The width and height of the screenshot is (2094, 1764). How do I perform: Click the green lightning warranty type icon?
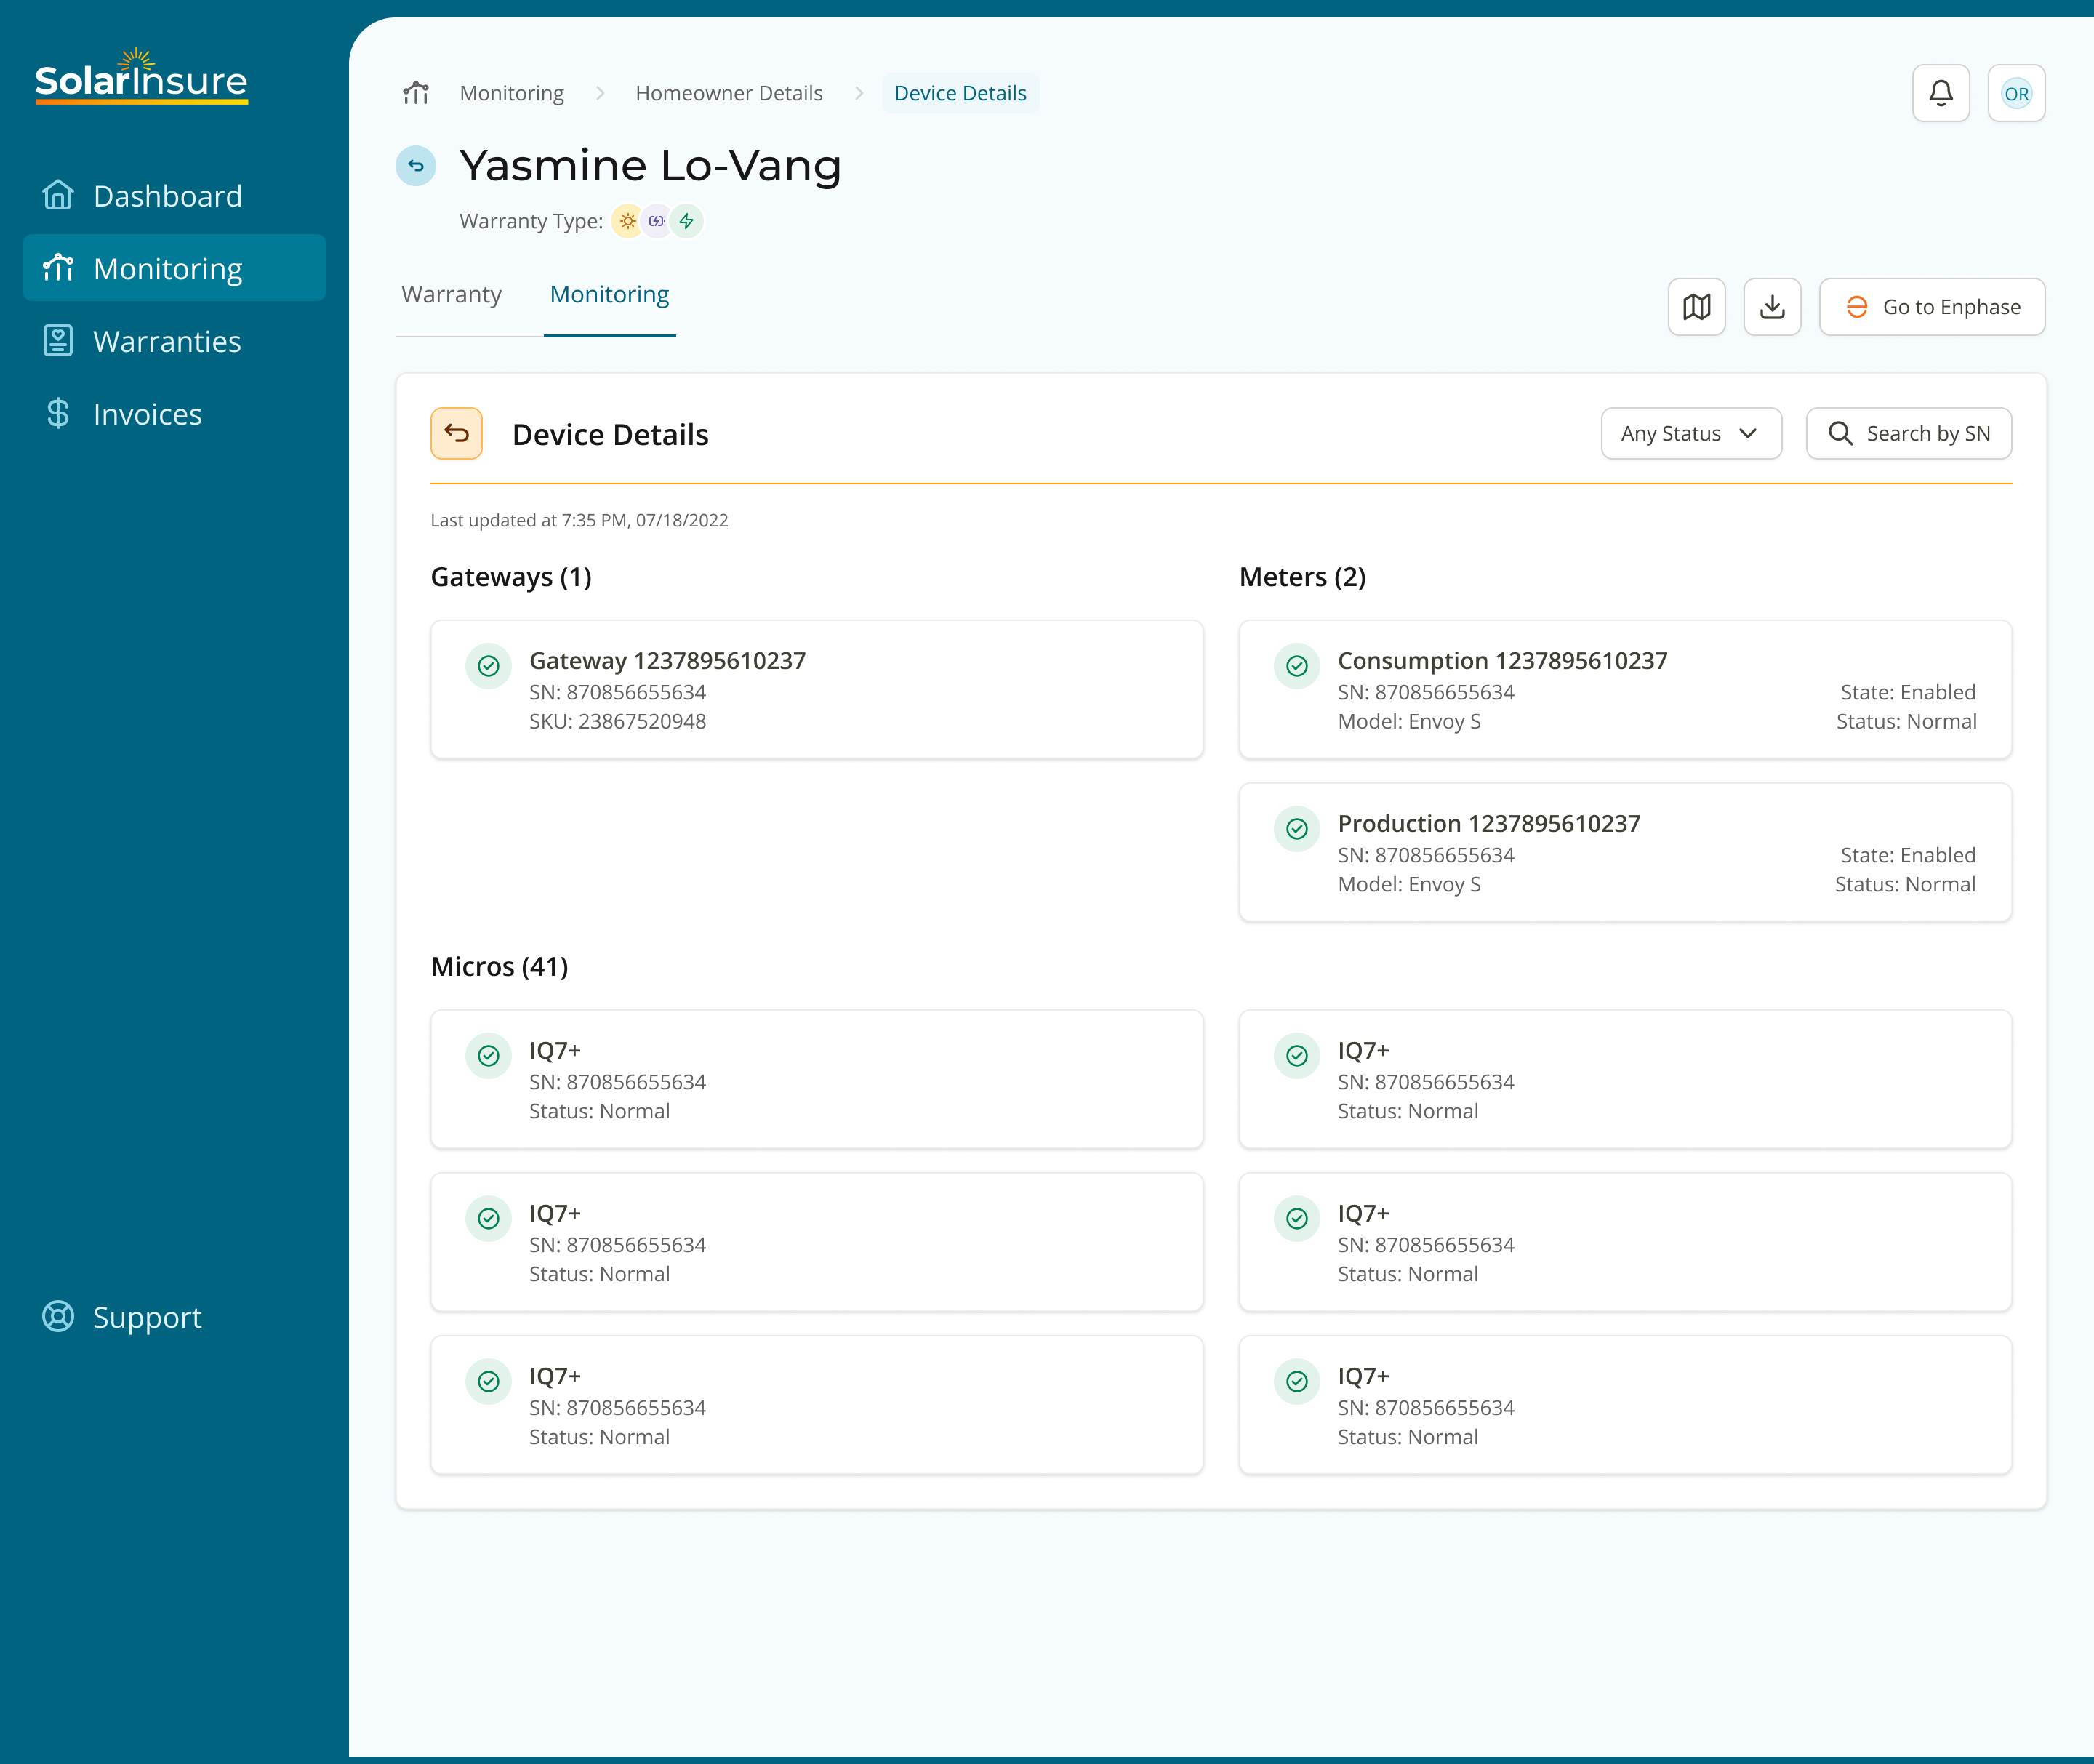(x=687, y=221)
